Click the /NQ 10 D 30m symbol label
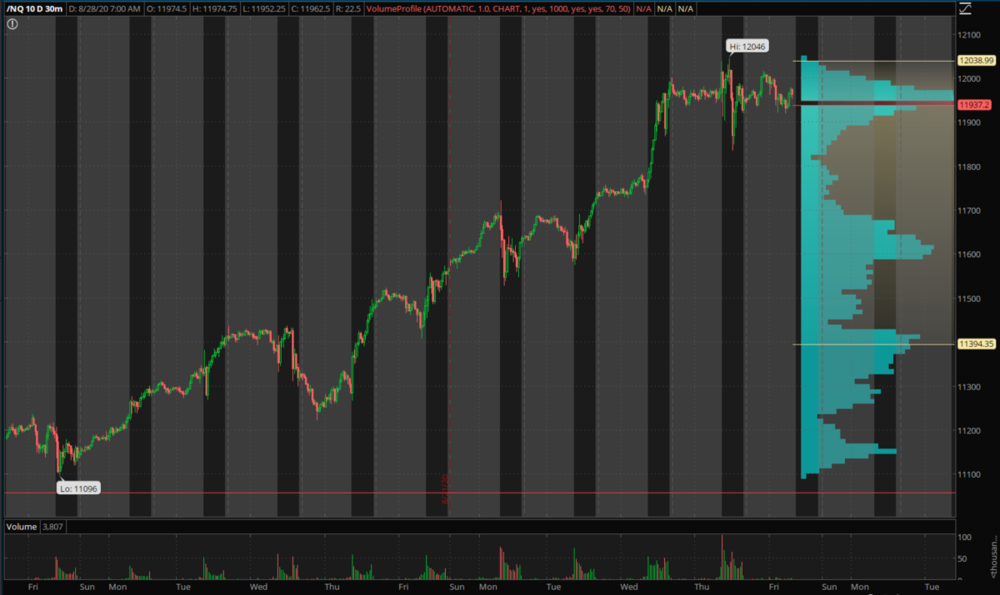Image resolution: width=1000 pixels, height=595 pixels. [33, 9]
